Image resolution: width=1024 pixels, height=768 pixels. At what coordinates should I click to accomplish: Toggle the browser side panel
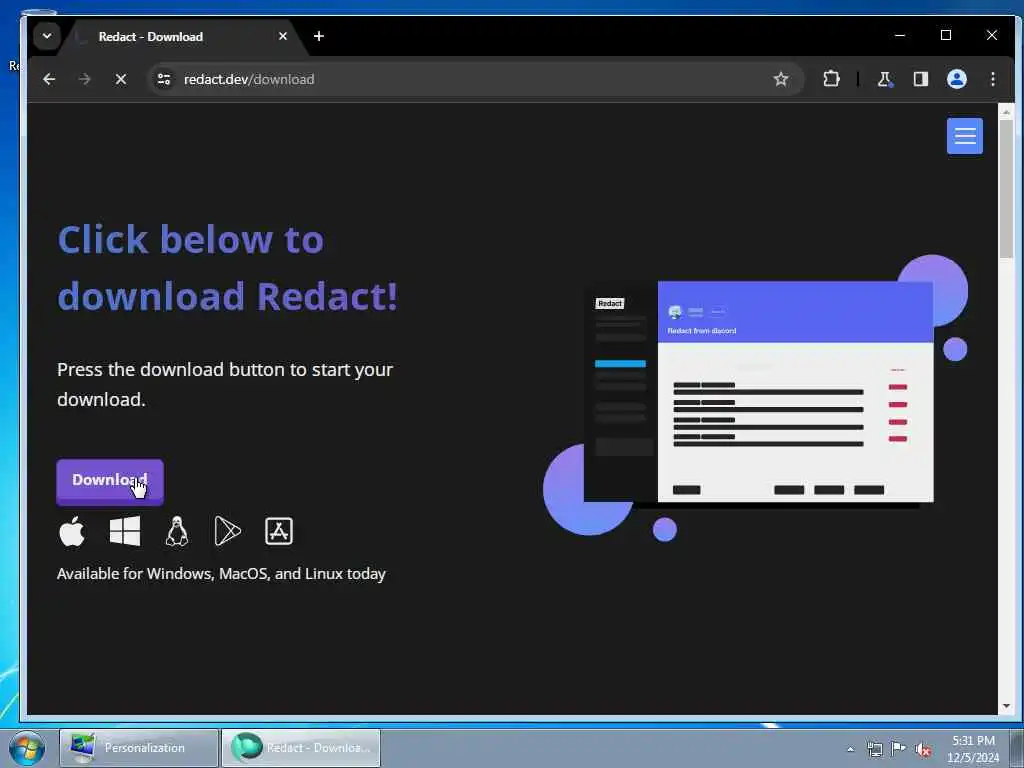[921, 79]
